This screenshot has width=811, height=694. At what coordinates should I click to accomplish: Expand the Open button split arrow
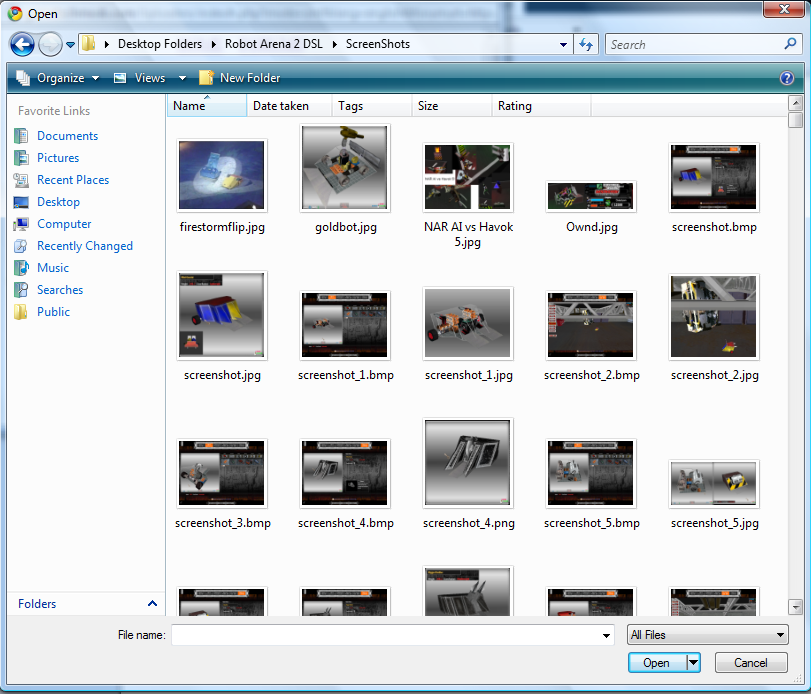tap(693, 663)
